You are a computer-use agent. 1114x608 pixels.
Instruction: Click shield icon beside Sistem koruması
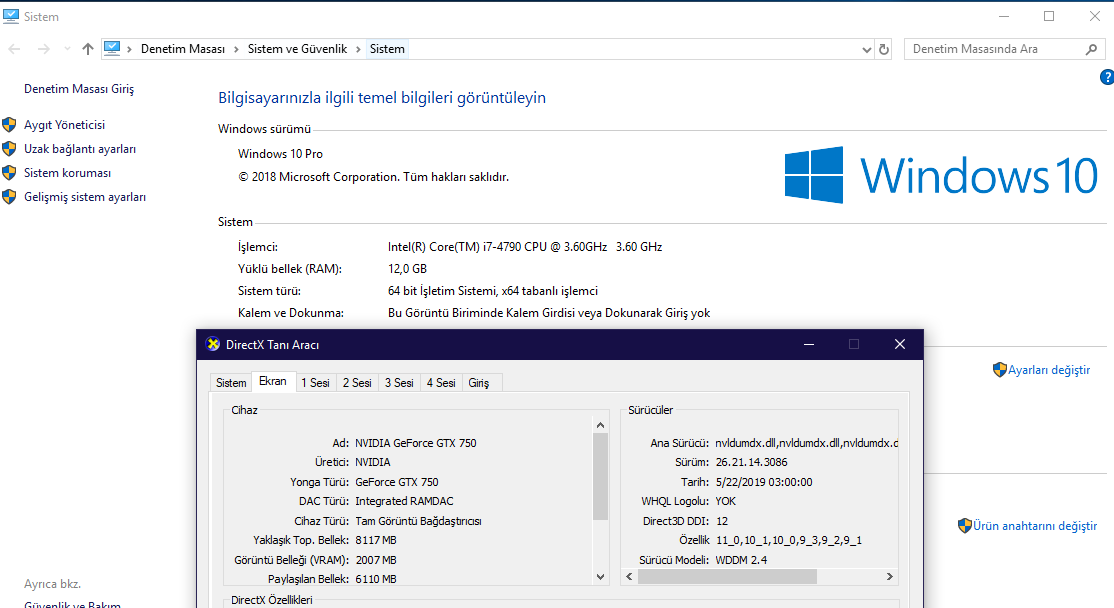click(x=9, y=173)
